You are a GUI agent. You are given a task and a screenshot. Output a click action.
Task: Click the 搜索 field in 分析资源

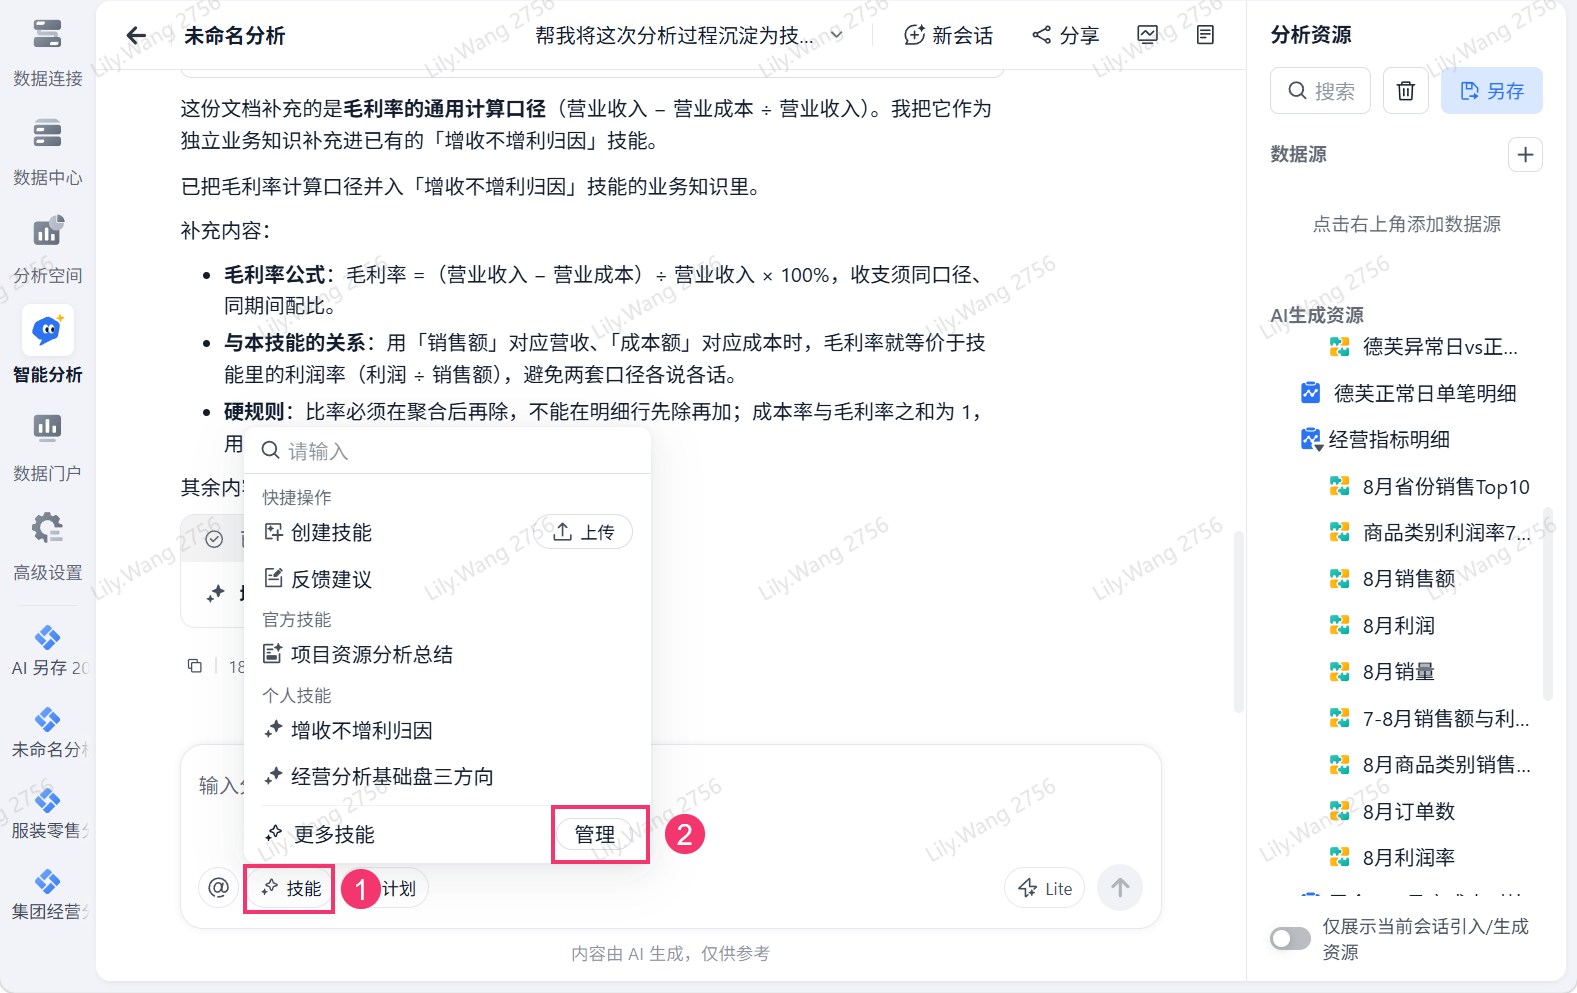coord(1320,91)
